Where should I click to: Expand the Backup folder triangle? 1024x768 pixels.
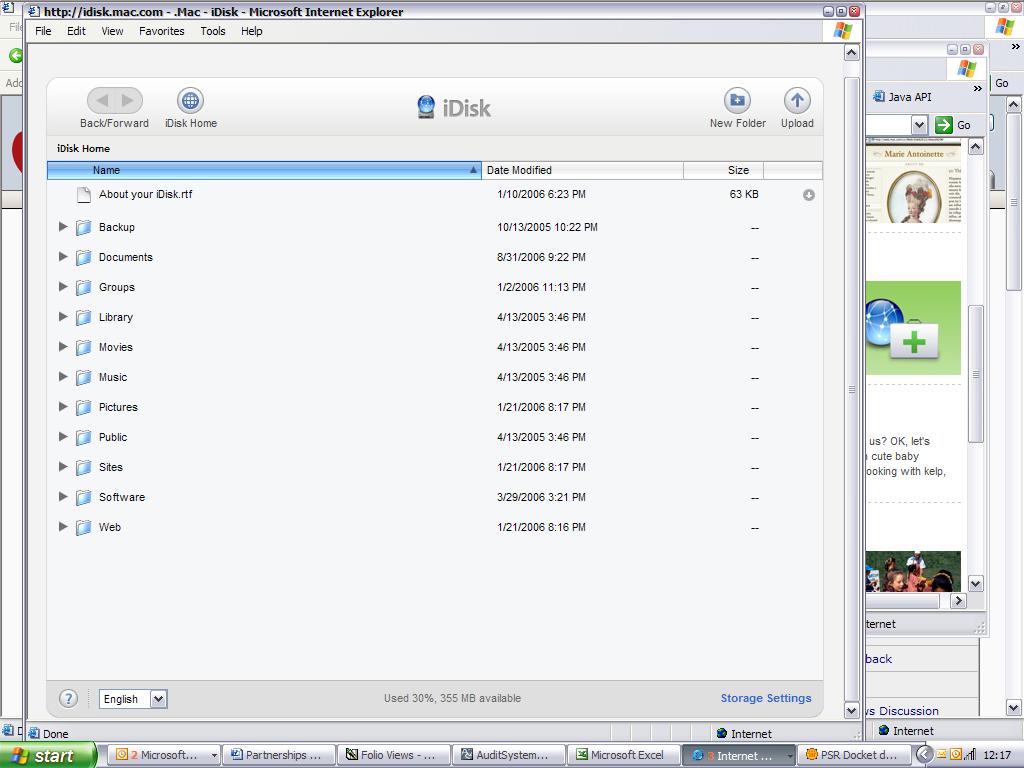(x=63, y=227)
